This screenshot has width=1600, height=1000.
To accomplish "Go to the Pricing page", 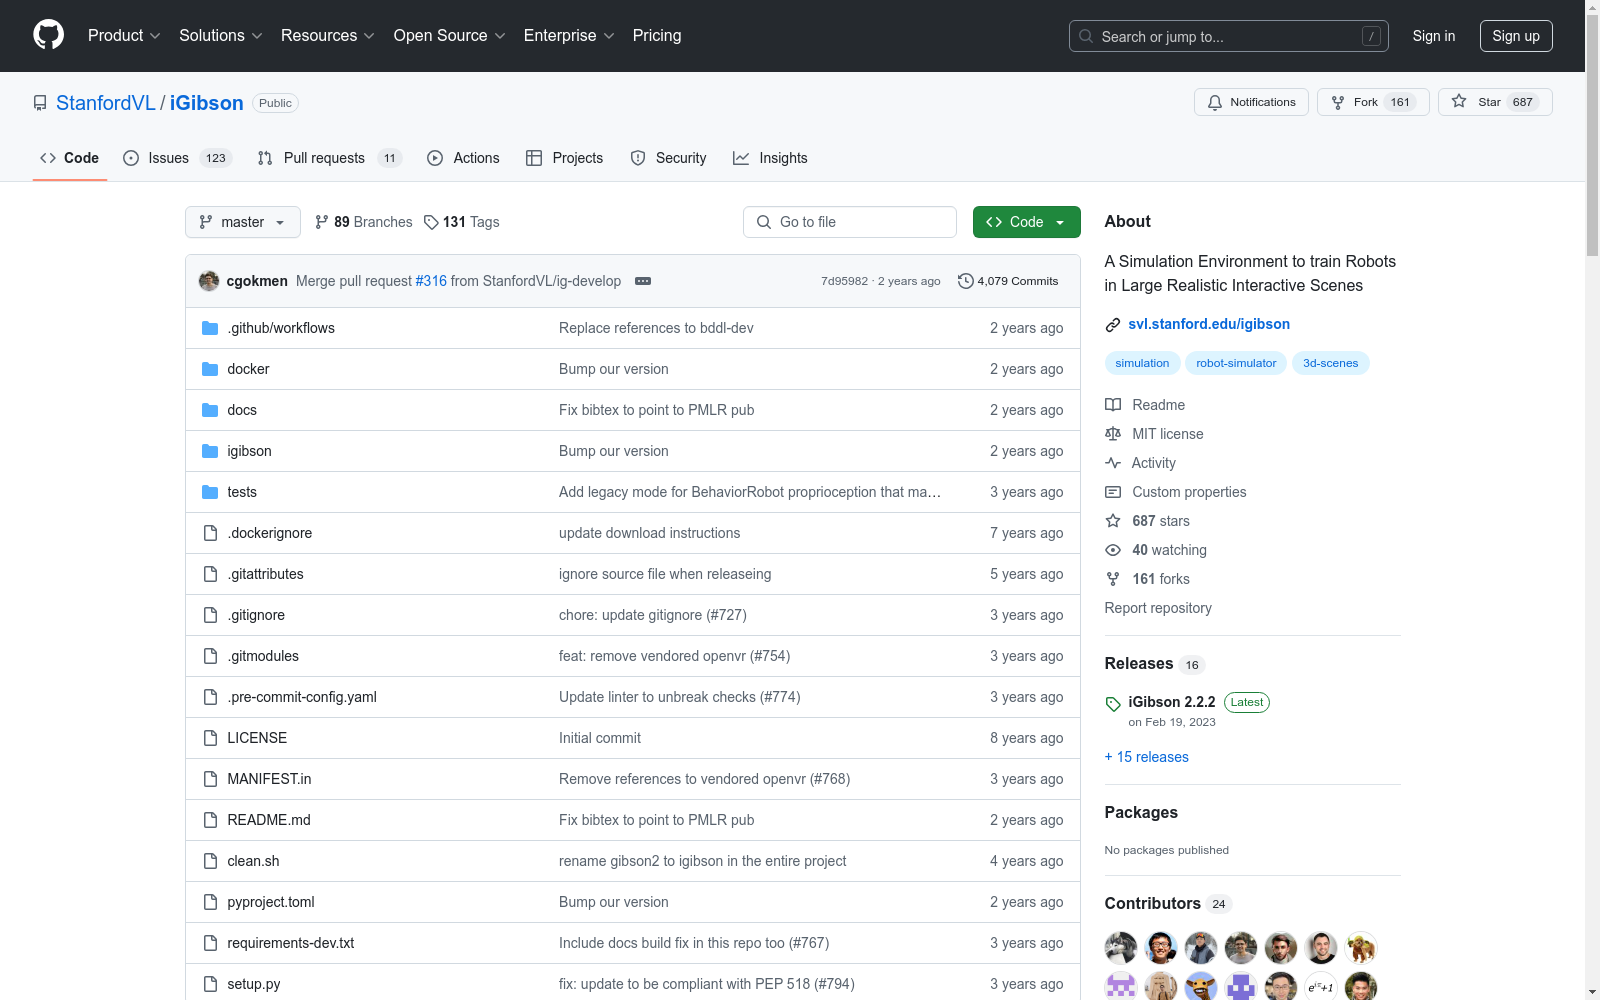I will [x=657, y=35].
